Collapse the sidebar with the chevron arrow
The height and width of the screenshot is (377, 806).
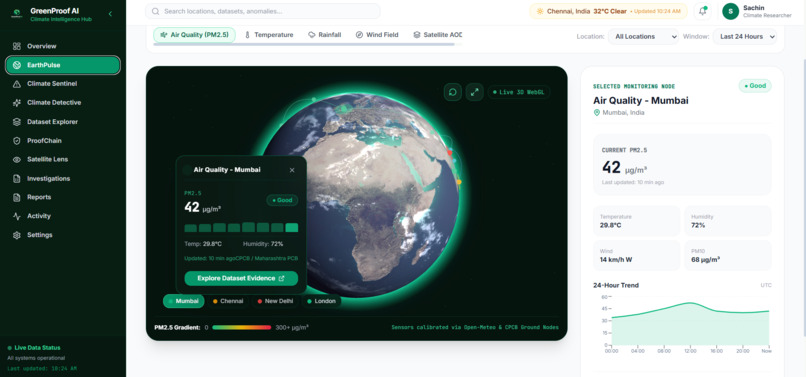(110, 14)
